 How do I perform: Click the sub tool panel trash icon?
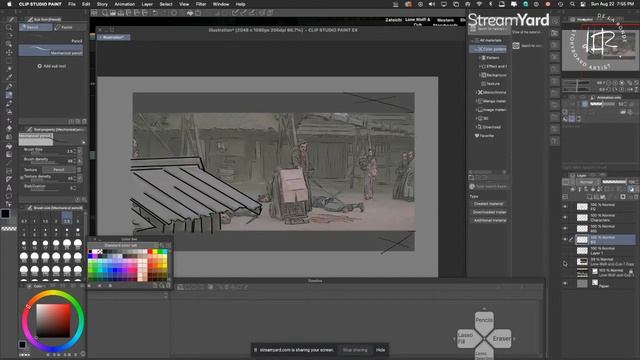[x=84, y=121]
